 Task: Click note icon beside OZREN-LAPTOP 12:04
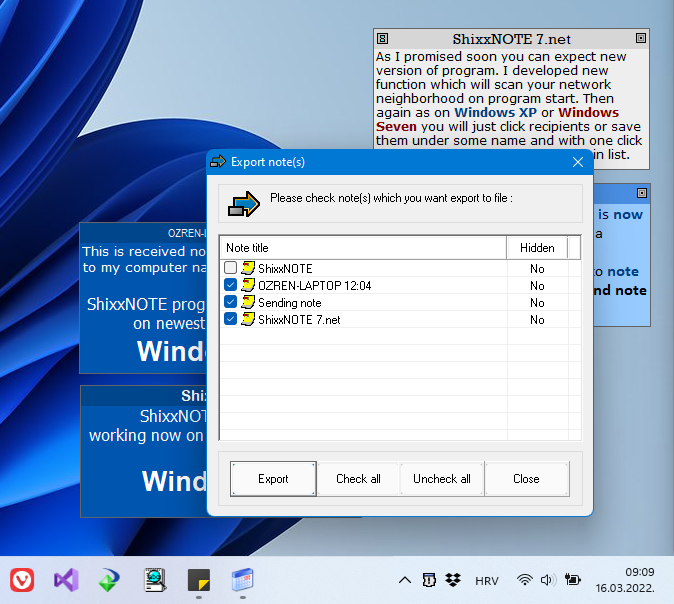tap(248, 285)
